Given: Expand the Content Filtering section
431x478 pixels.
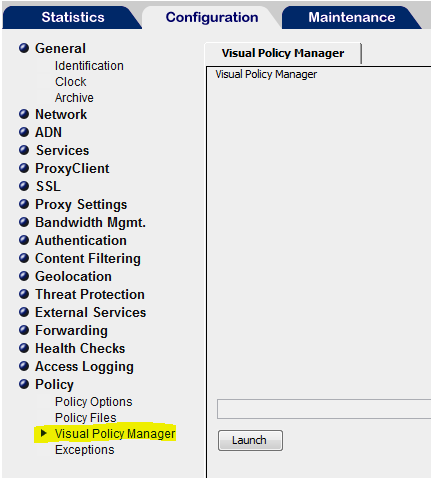Looking at the screenshot, I should 88,259.
